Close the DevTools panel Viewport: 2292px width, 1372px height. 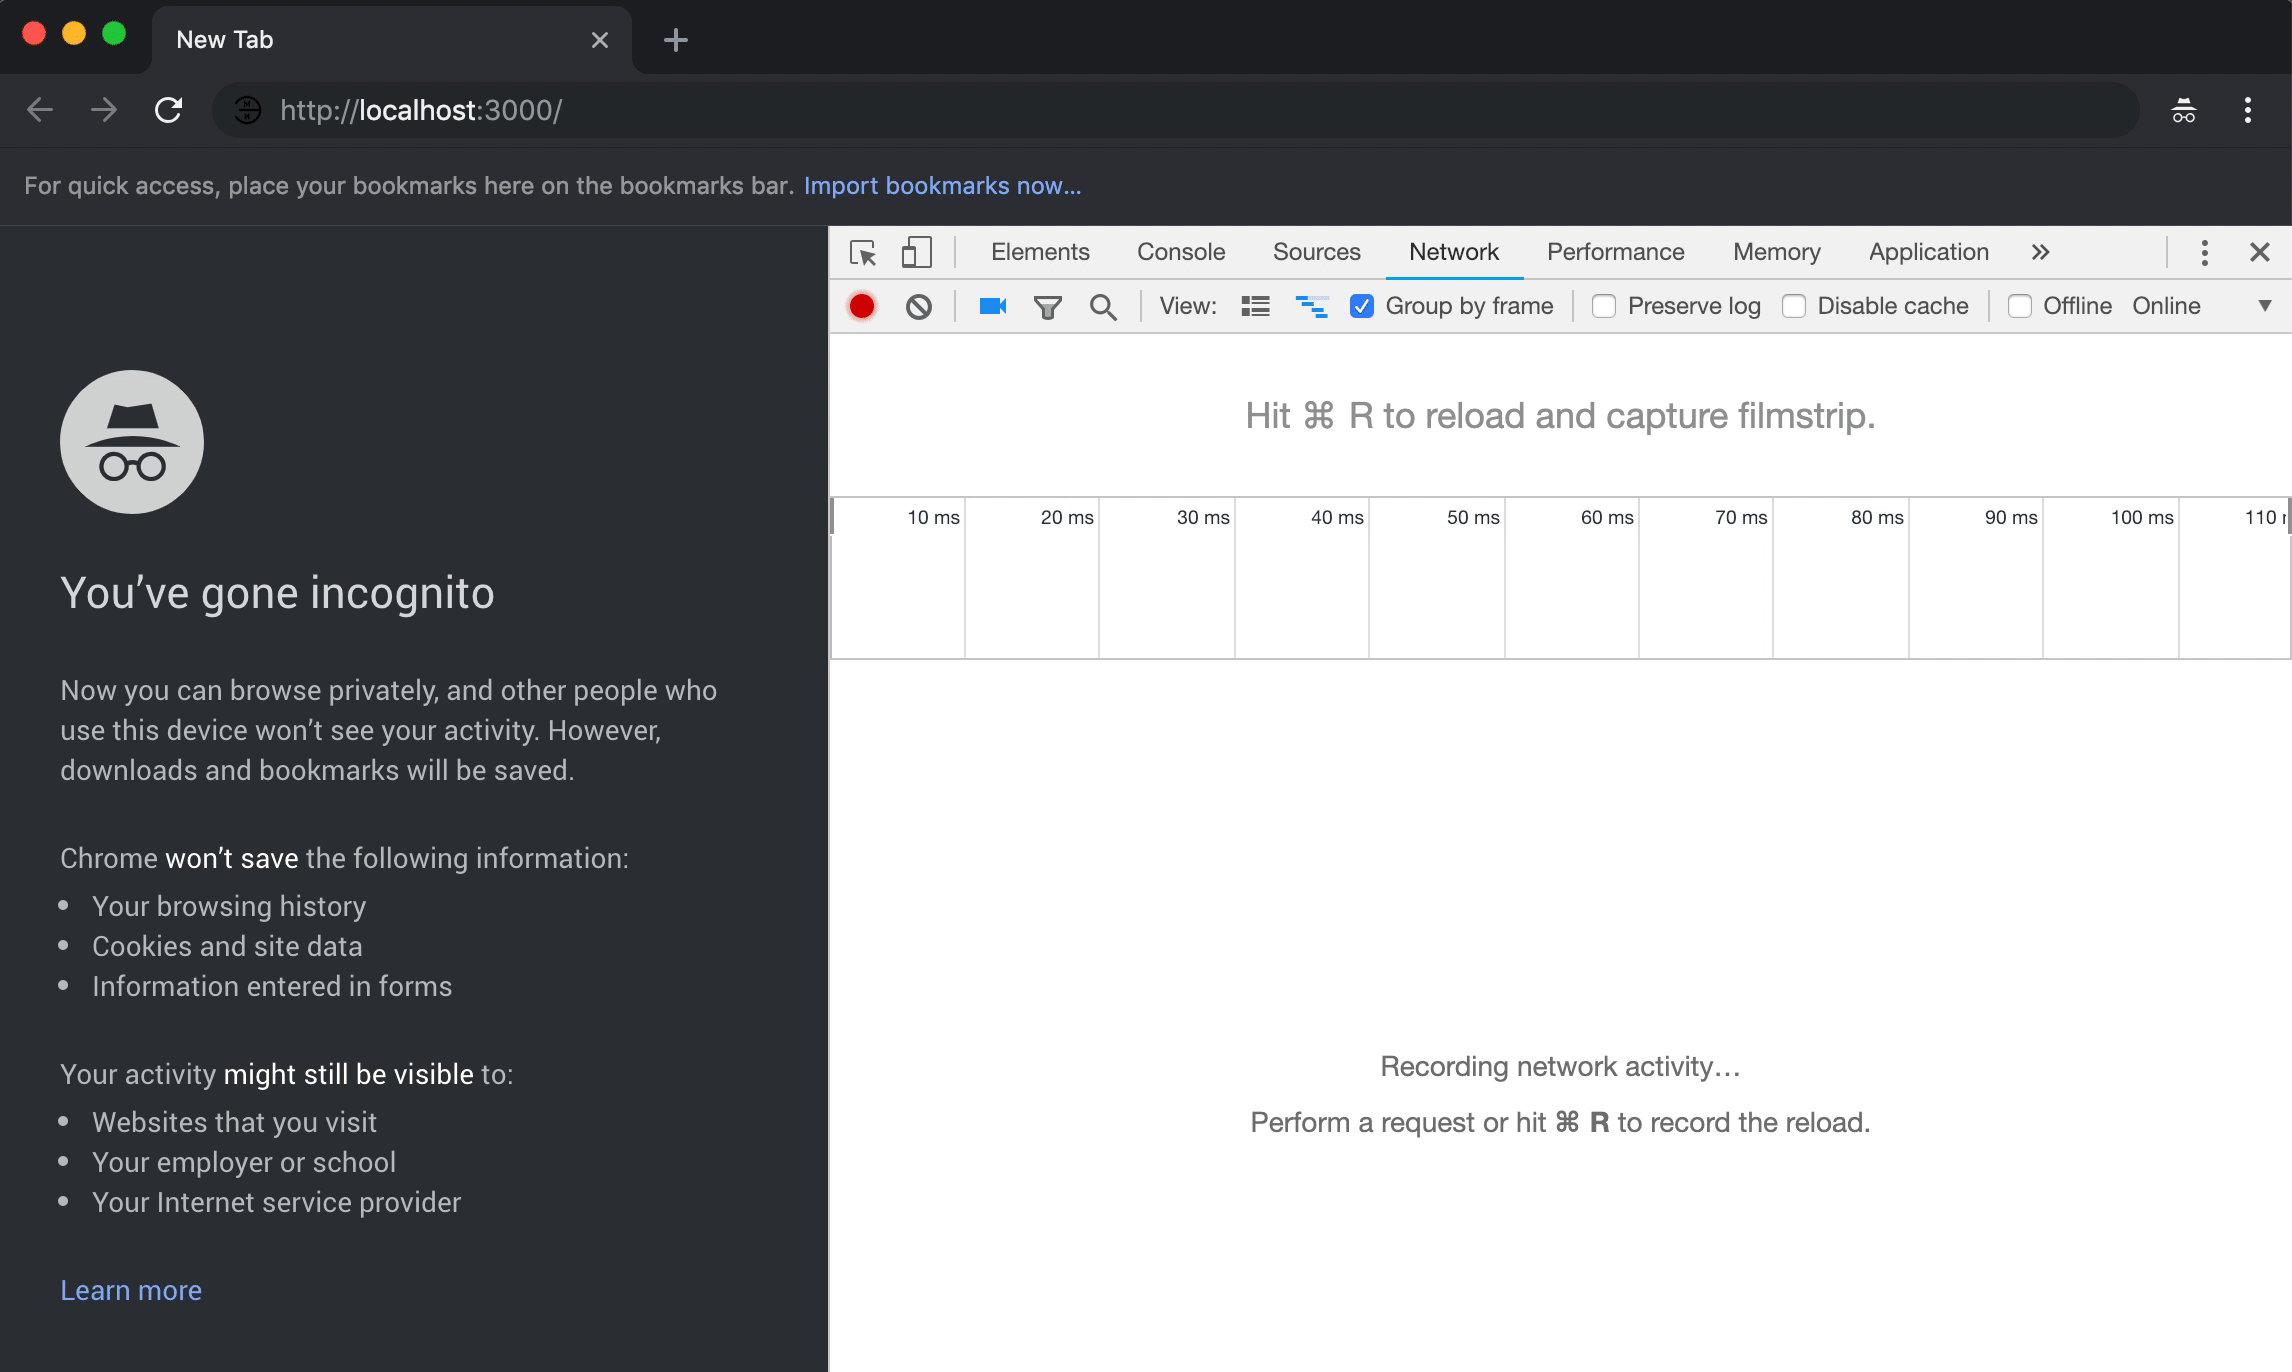click(x=2259, y=252)
